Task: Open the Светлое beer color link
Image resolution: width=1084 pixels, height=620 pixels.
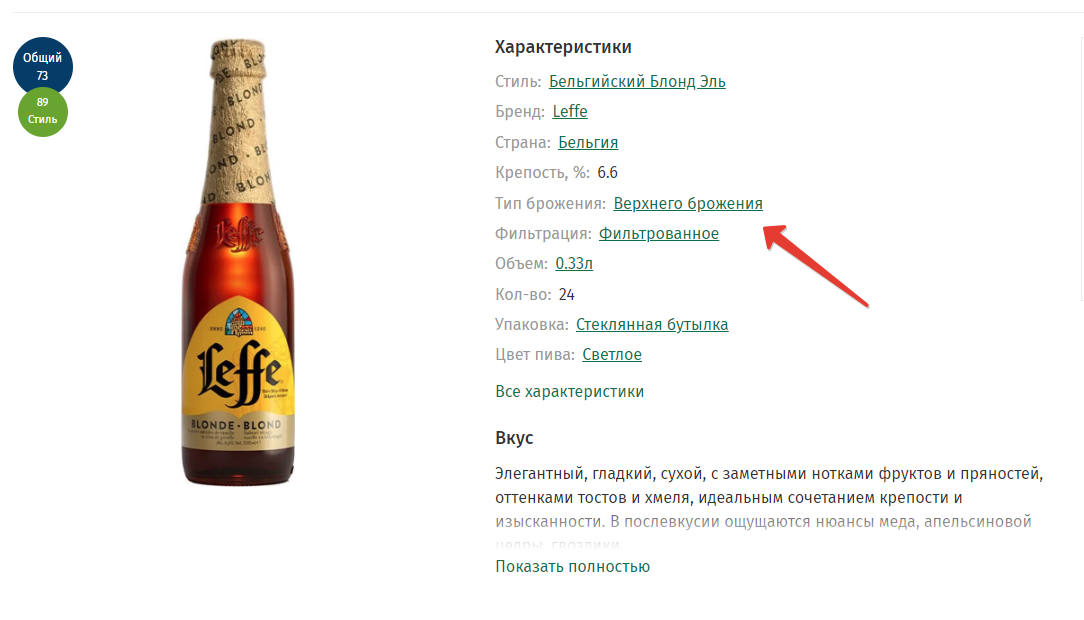Action: click(x=612, y=355)
